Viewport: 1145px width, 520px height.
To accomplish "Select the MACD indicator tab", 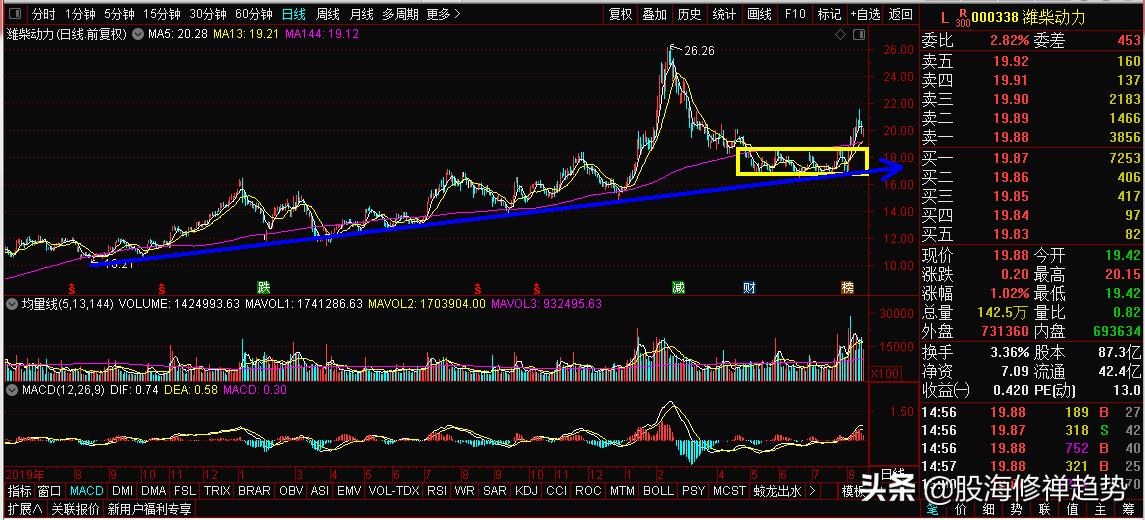I will click(87, 491).
